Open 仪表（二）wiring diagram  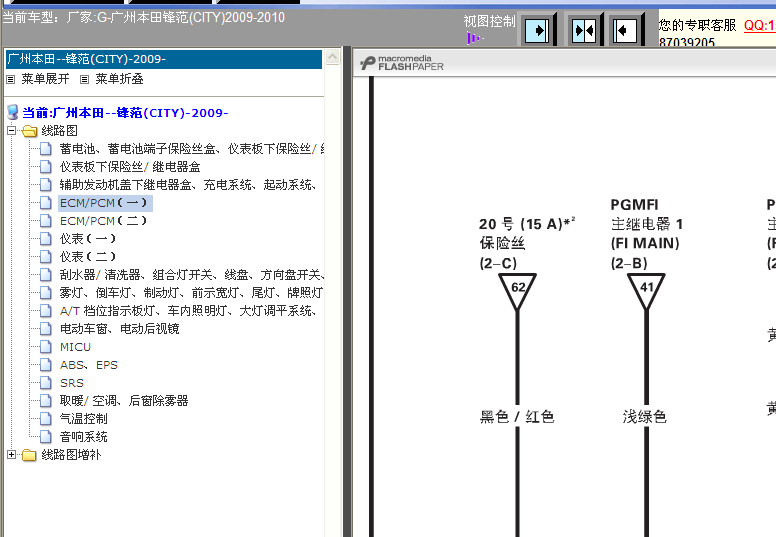tap(88, 257)
